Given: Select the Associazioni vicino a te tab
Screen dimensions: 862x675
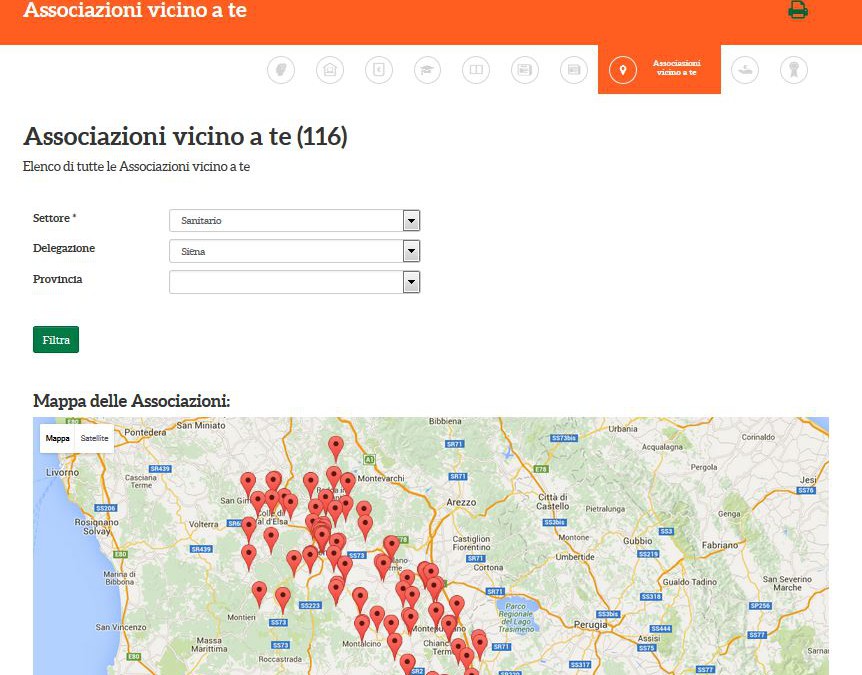Looking at the screenshot, I should (x=659, y=69).
